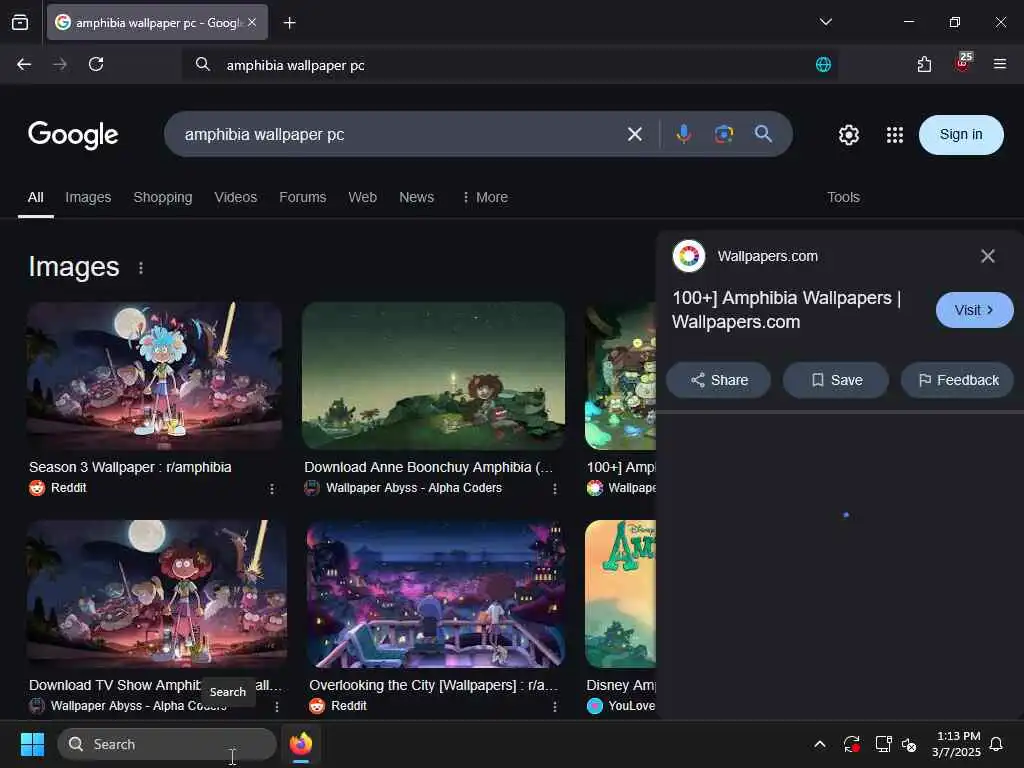Image resolution: width=1024 pixels, height=768 pixels.
Task: Expand the list all tabs chevron
Action: coord(825,22)
